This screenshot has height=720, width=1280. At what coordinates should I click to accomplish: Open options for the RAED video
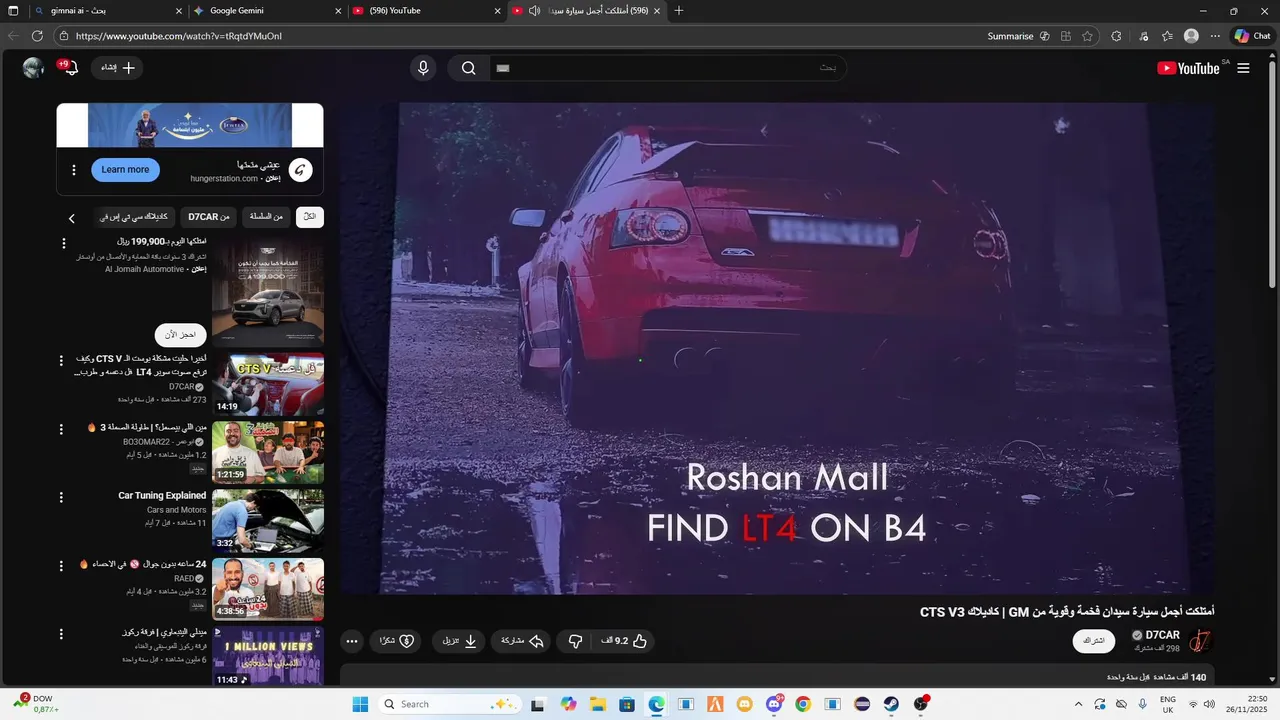click(61, 565)
